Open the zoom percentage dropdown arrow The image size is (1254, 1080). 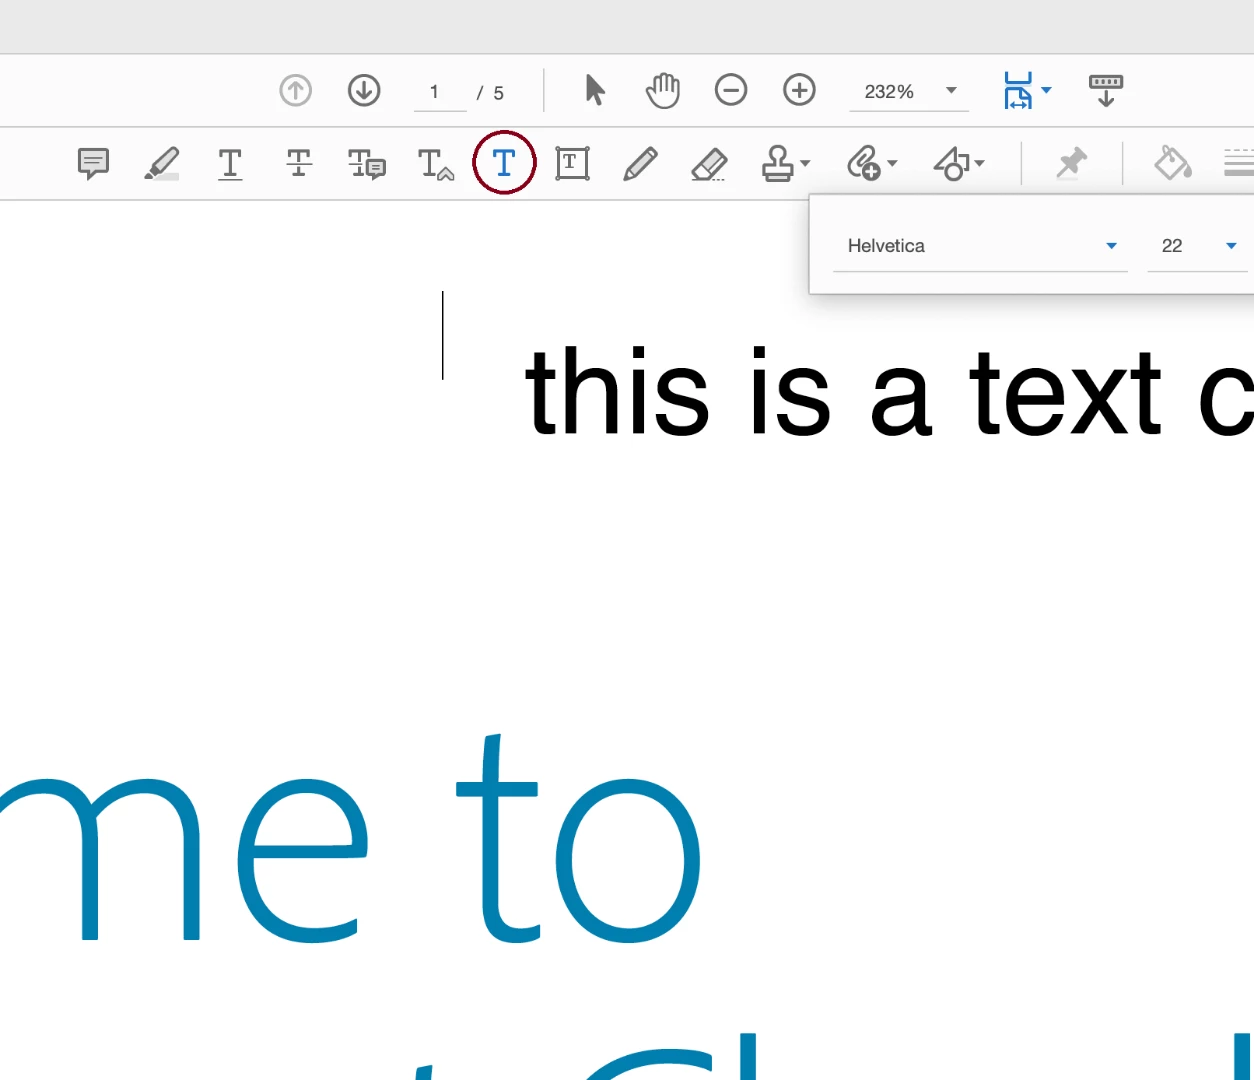(951, 90)
